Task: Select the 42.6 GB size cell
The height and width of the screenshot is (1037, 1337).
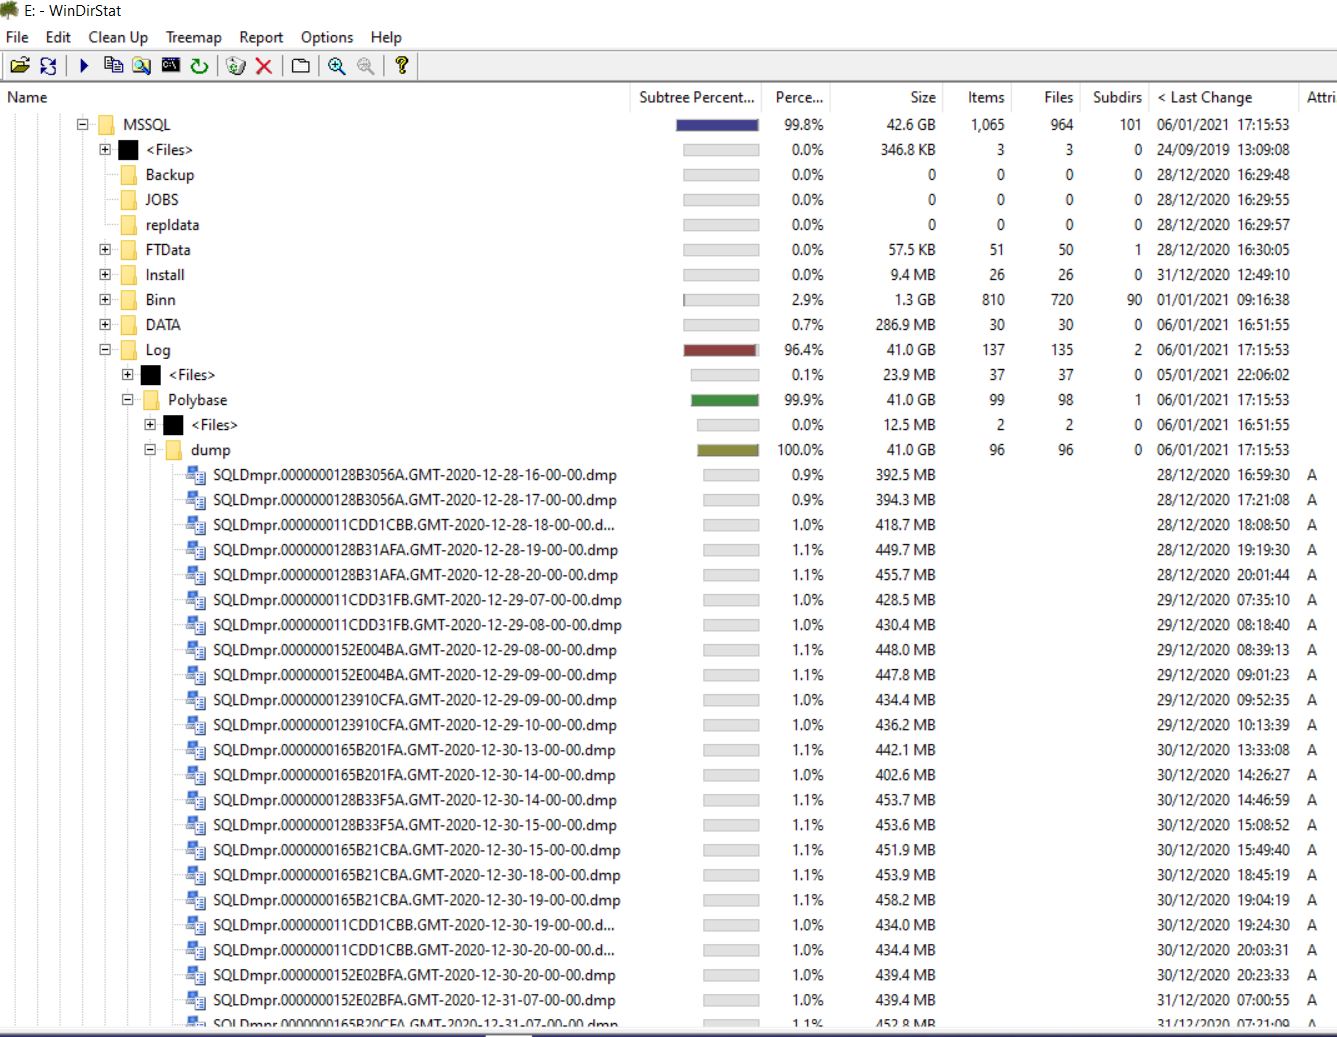Action: click(x=910, y=125)
